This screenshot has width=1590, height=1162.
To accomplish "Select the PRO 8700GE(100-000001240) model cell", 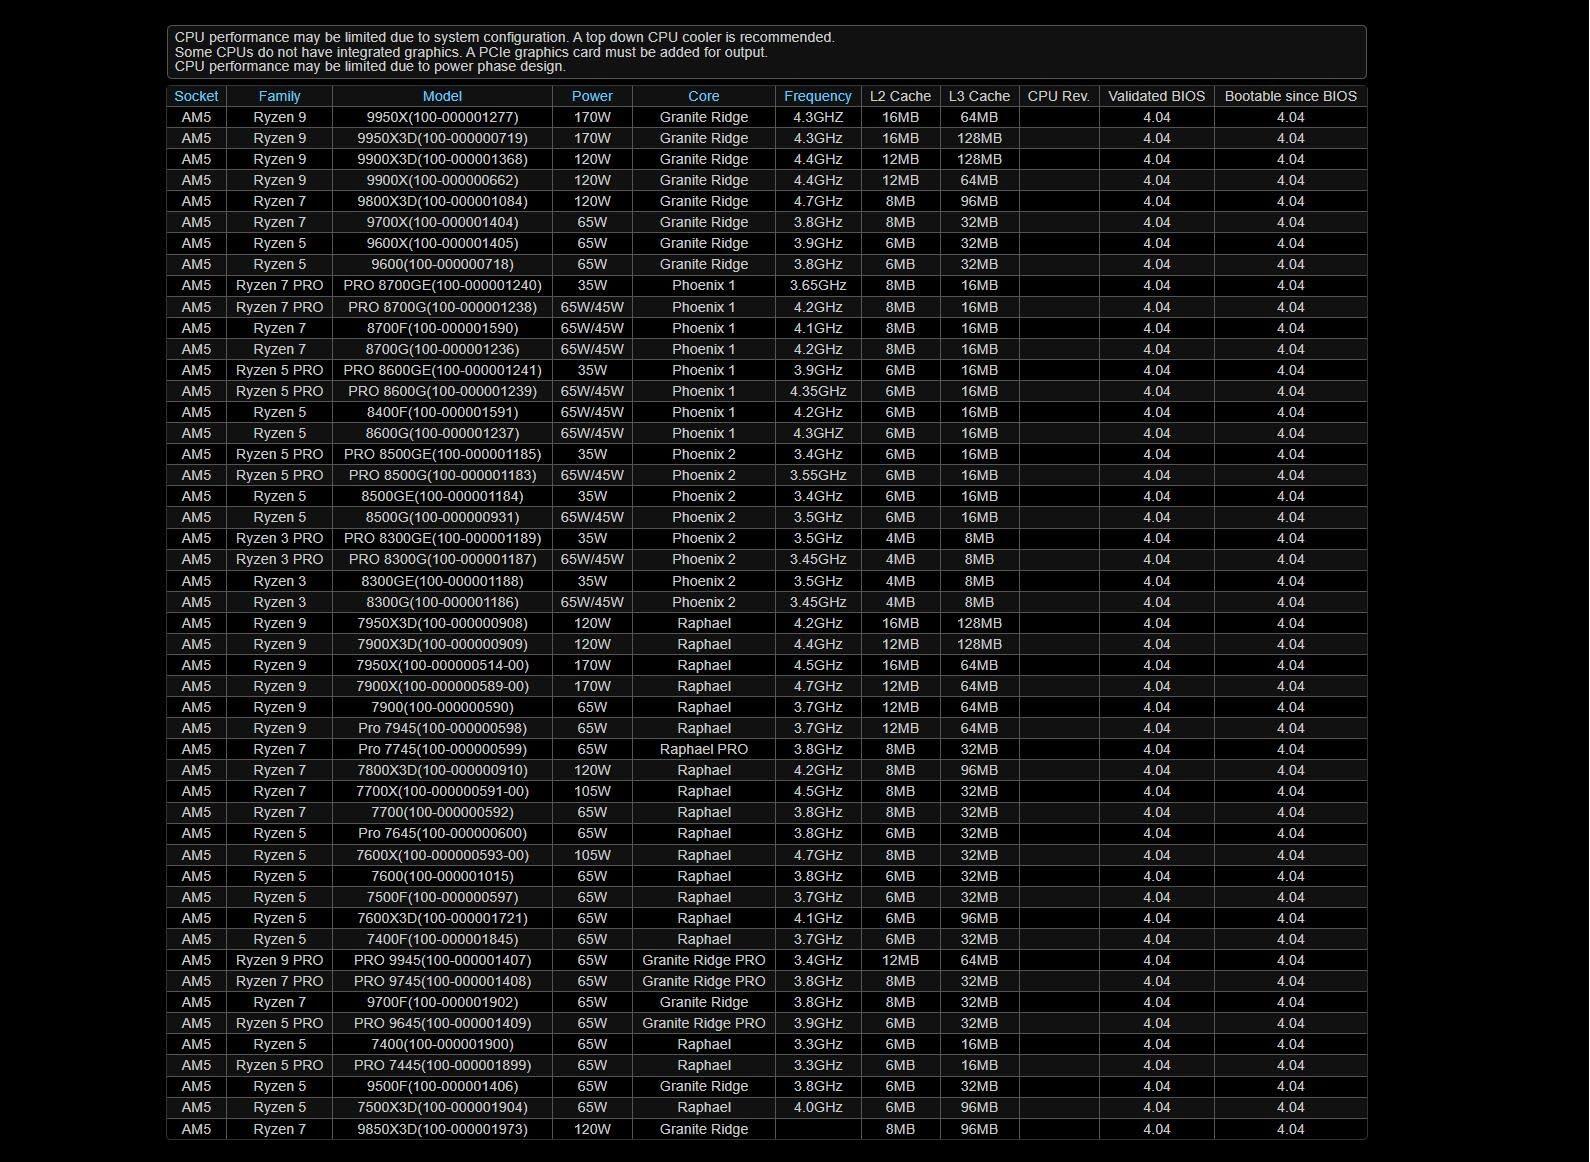I will pos(442,285).
